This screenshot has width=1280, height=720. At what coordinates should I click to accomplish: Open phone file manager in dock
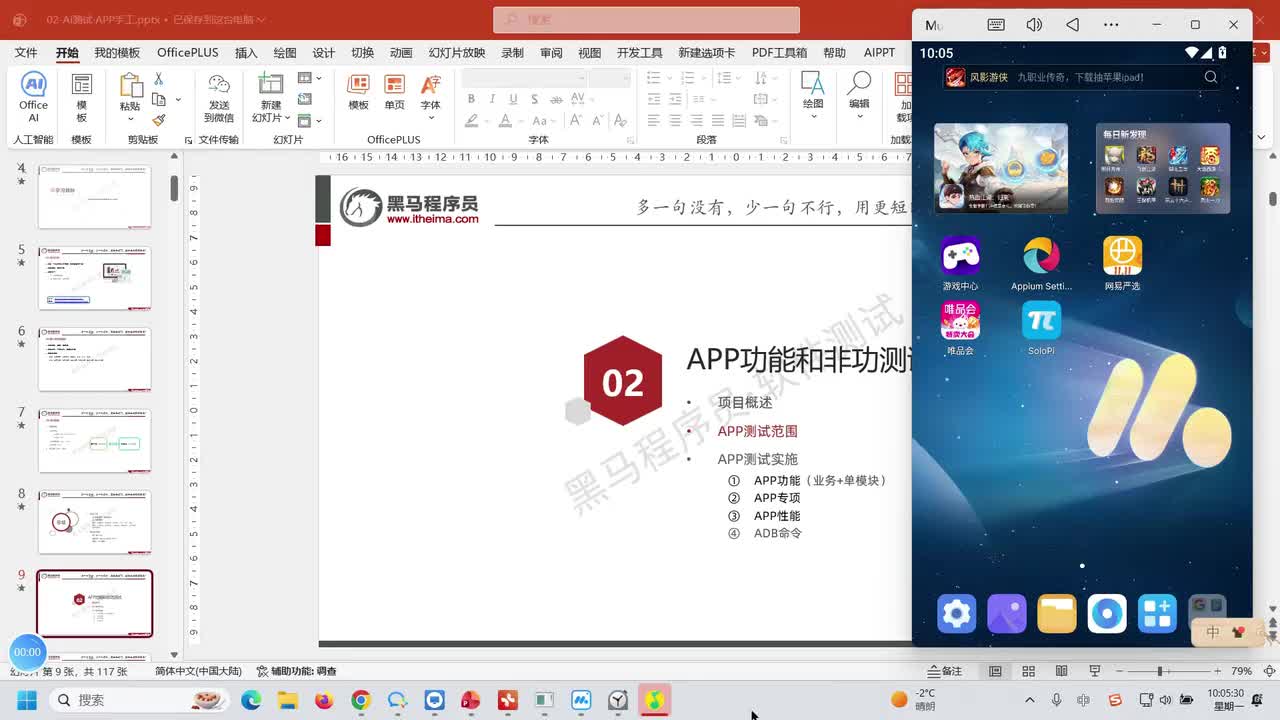click(1056, 613)
